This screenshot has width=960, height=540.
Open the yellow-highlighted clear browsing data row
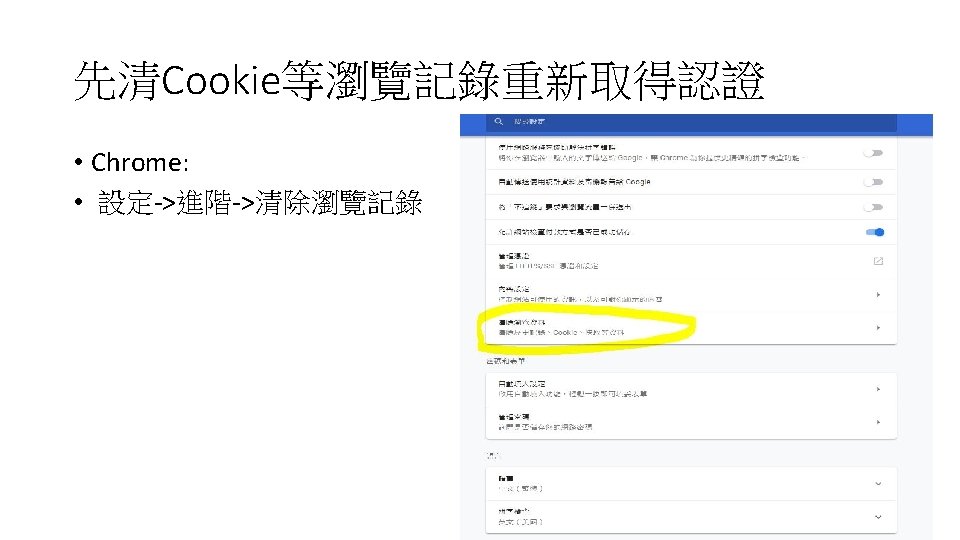pyautogui.click(x=691, y=328)
